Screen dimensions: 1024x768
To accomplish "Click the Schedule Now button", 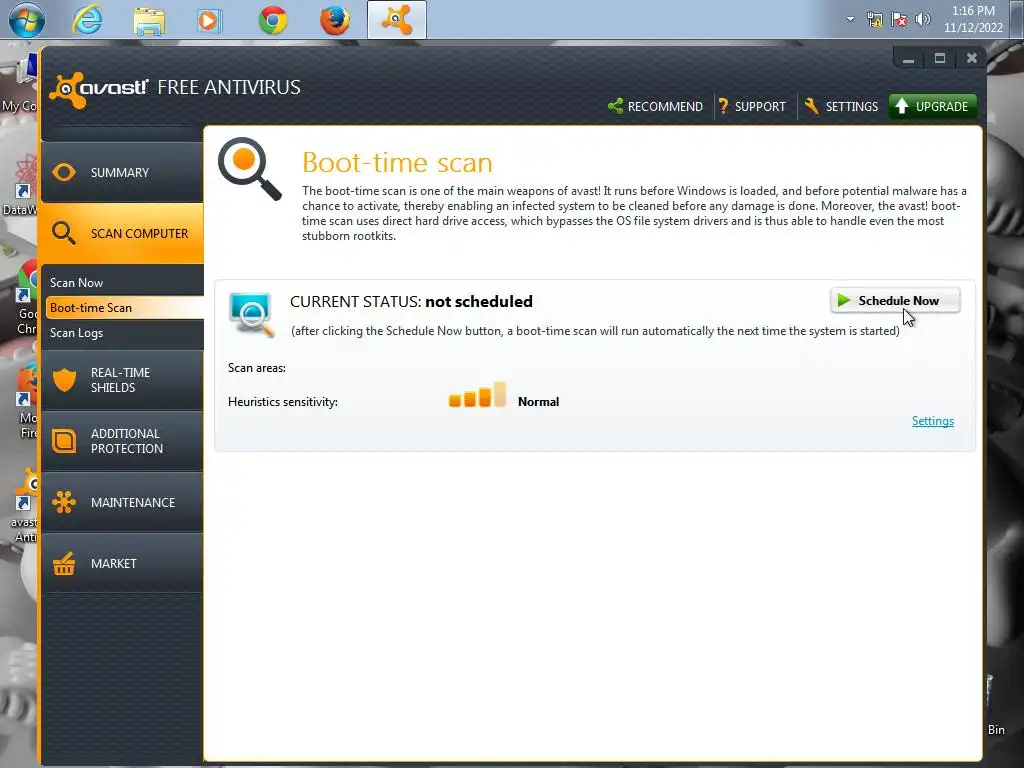I will 895,300.
